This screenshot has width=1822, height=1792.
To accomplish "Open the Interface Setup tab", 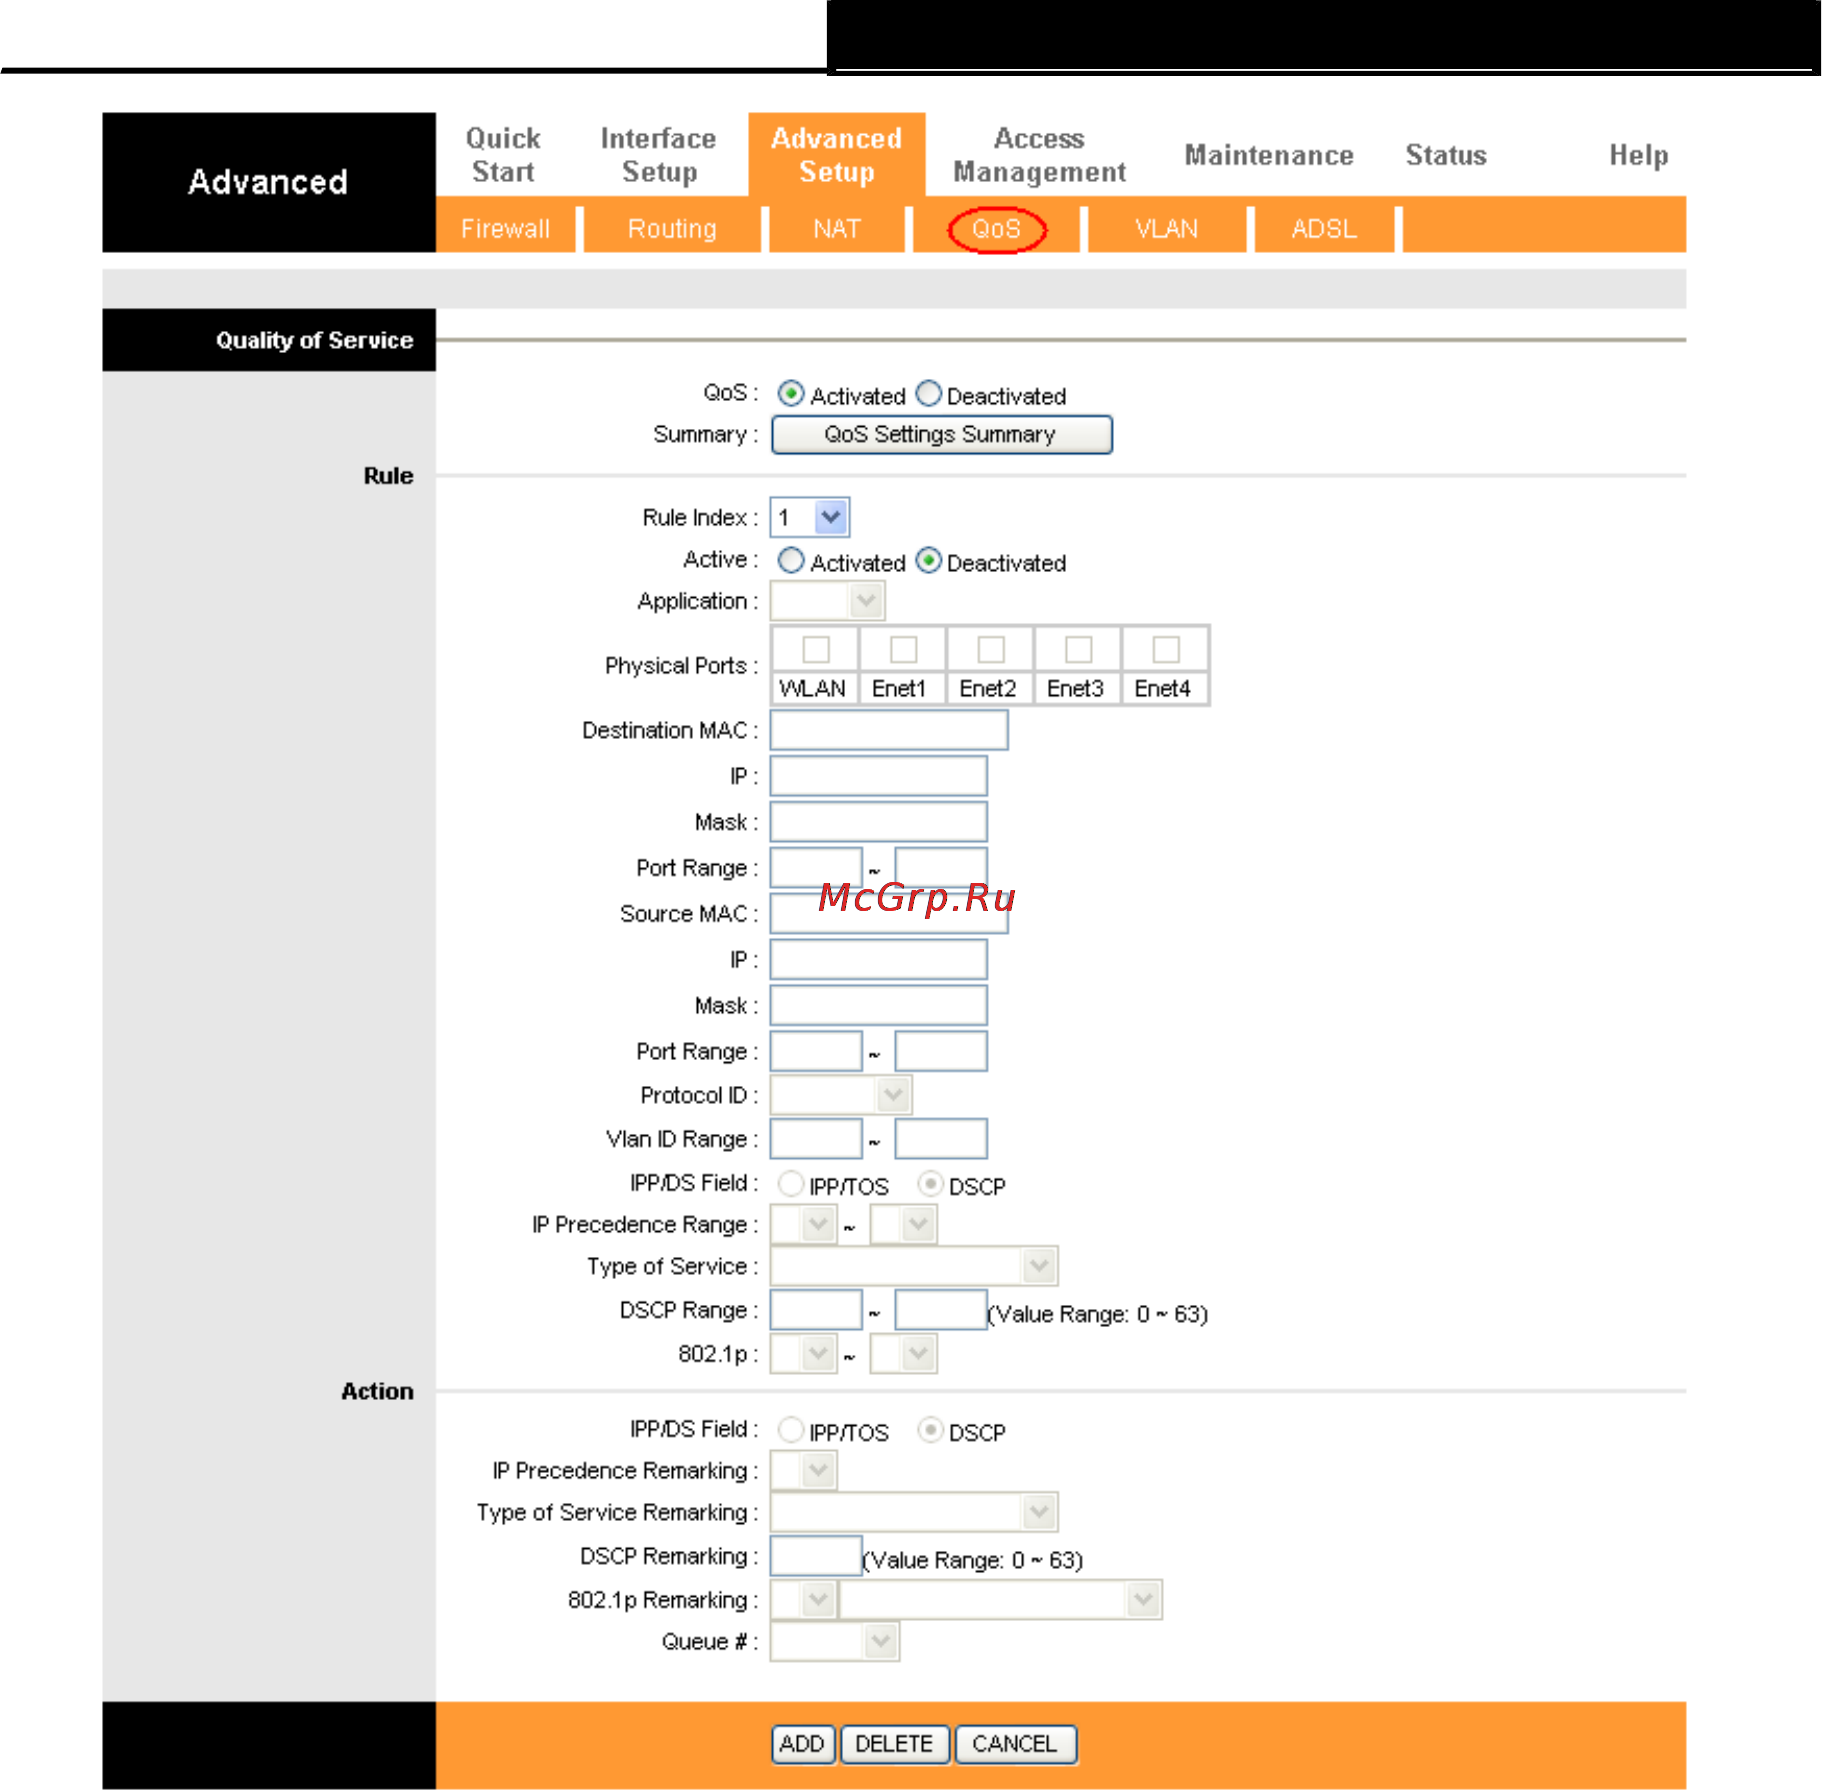I will [658, 155].
